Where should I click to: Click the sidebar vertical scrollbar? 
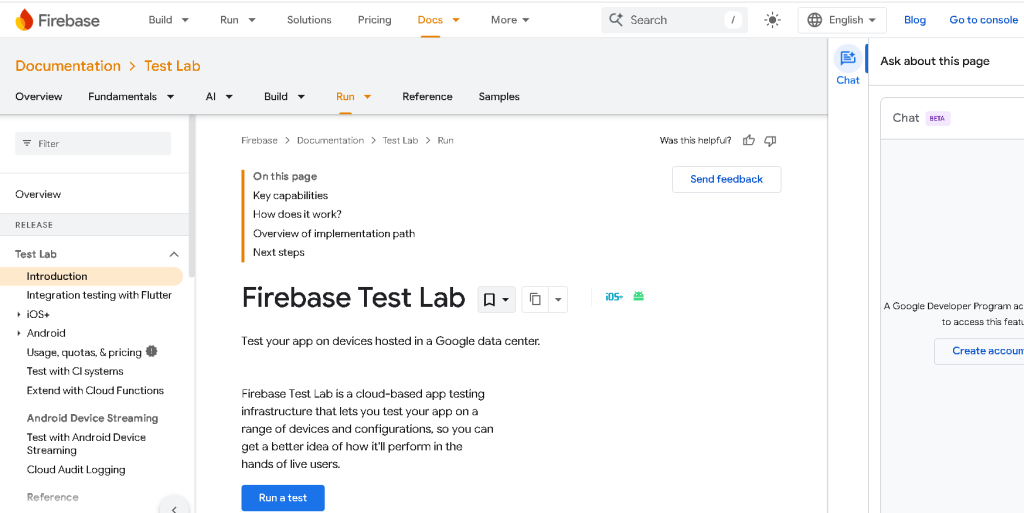191,196
